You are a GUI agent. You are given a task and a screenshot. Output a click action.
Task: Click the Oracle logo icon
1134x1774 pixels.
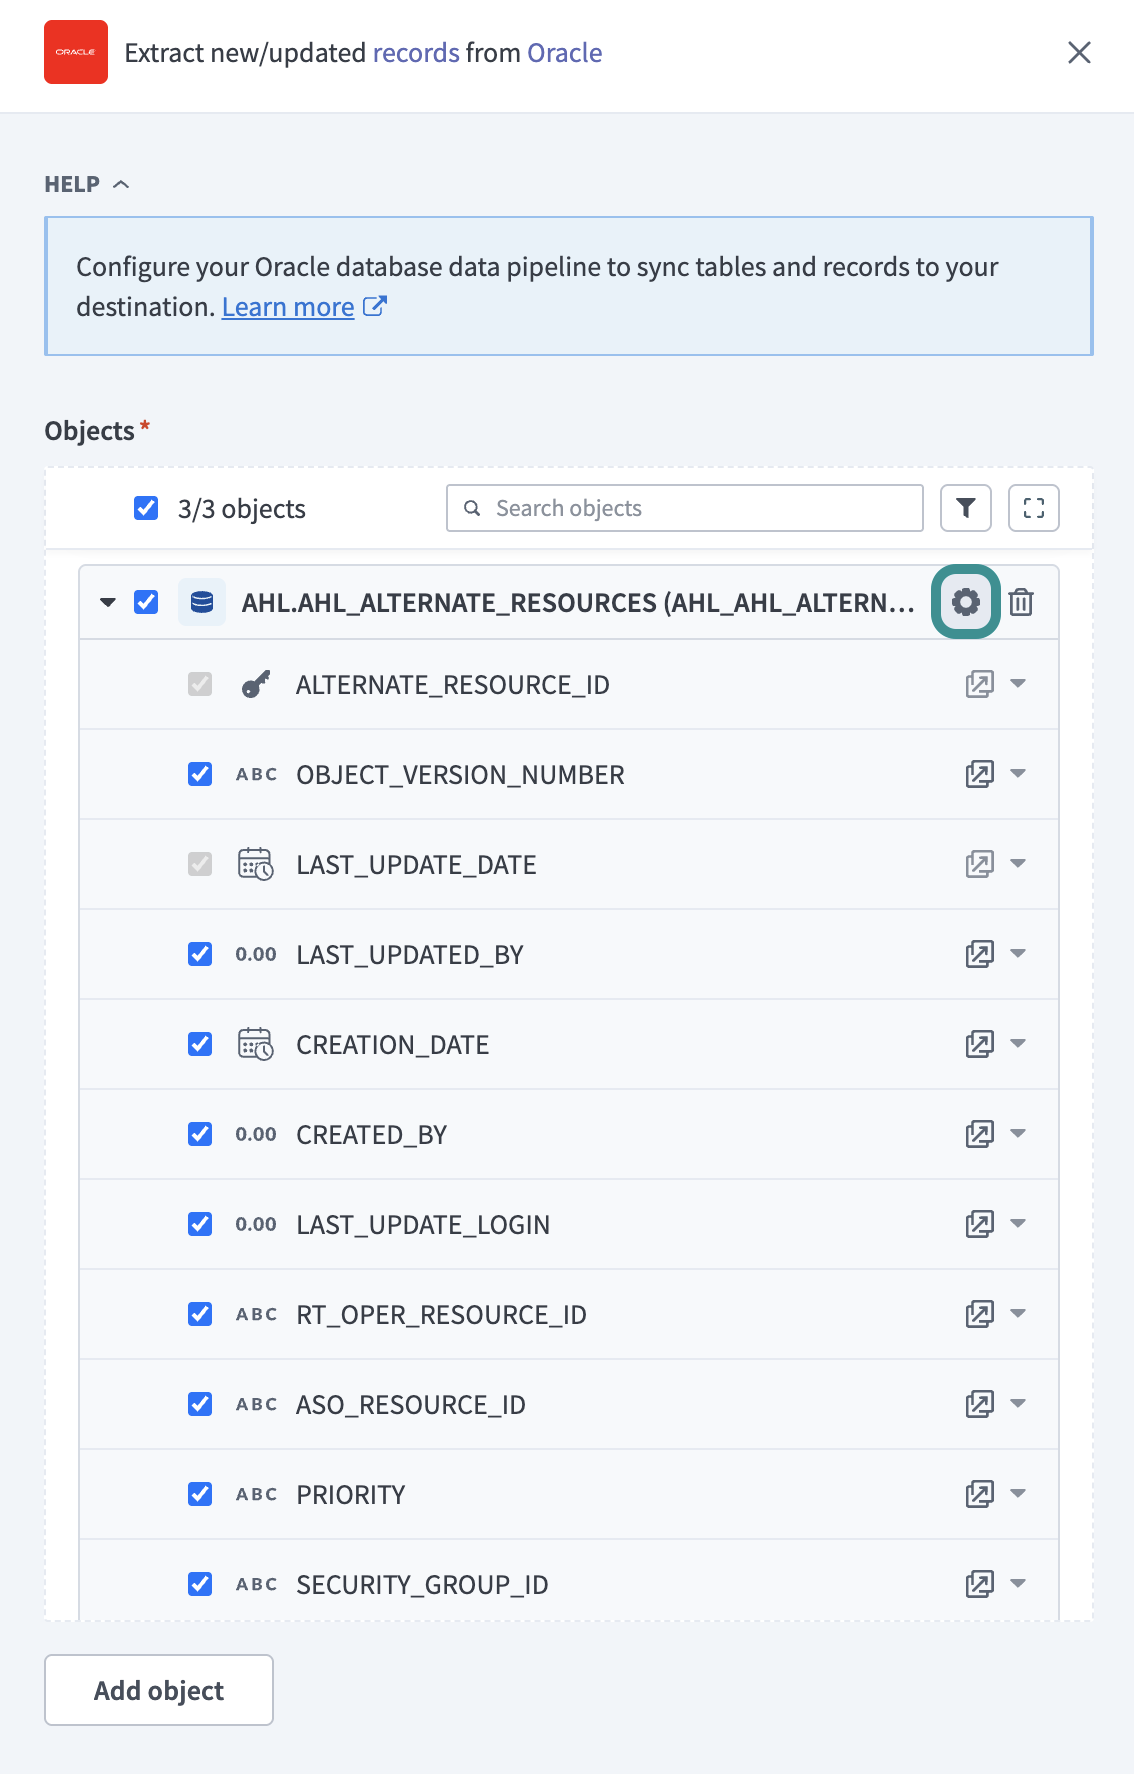pos(76,52)
